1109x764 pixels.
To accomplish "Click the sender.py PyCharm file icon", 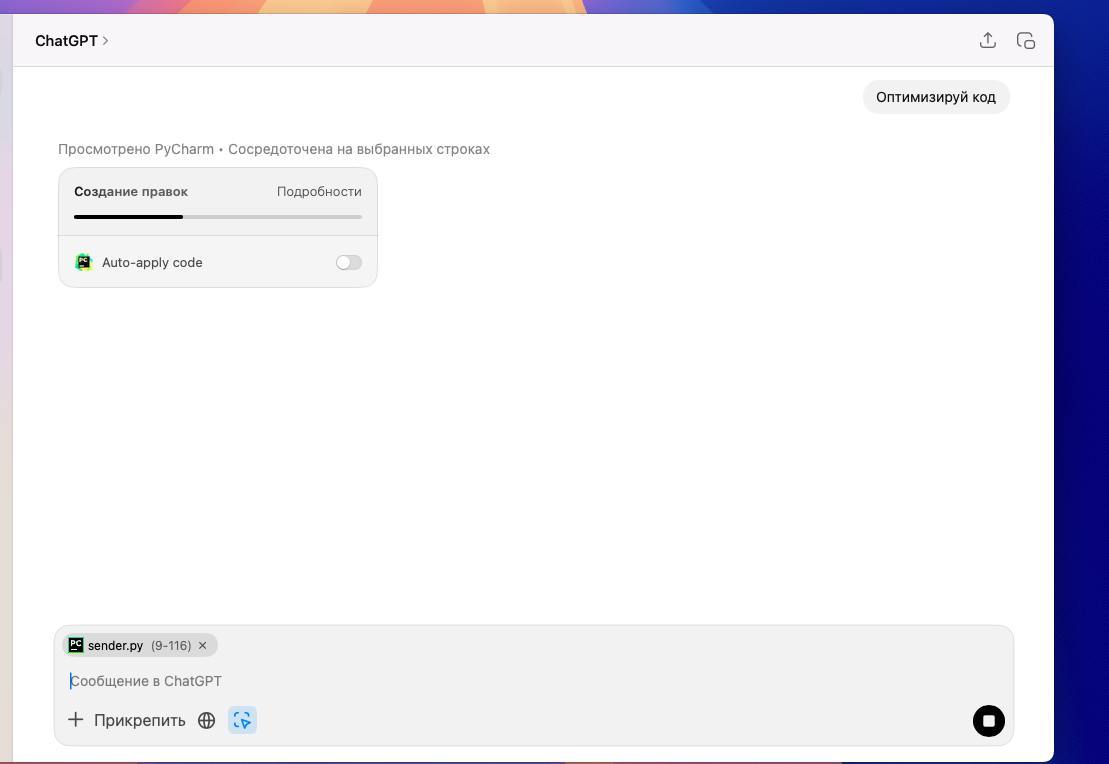I will [76, 645].
